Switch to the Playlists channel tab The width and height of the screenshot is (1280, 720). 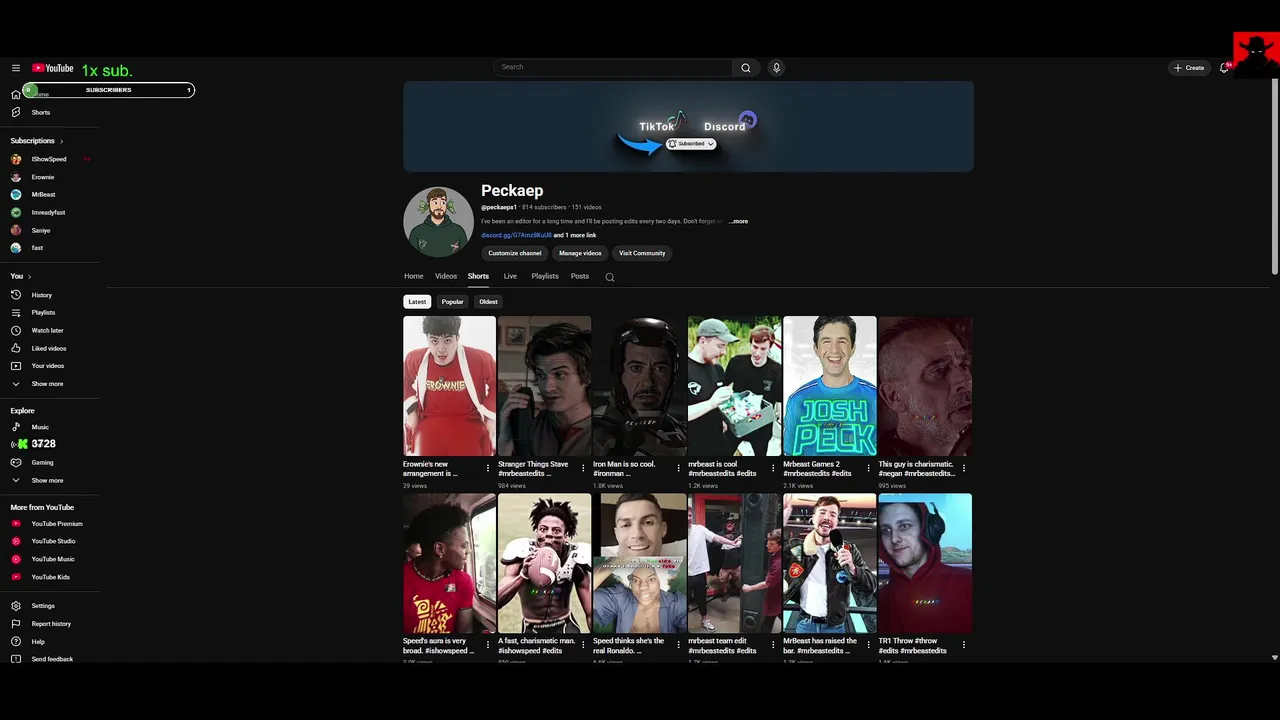545,276
